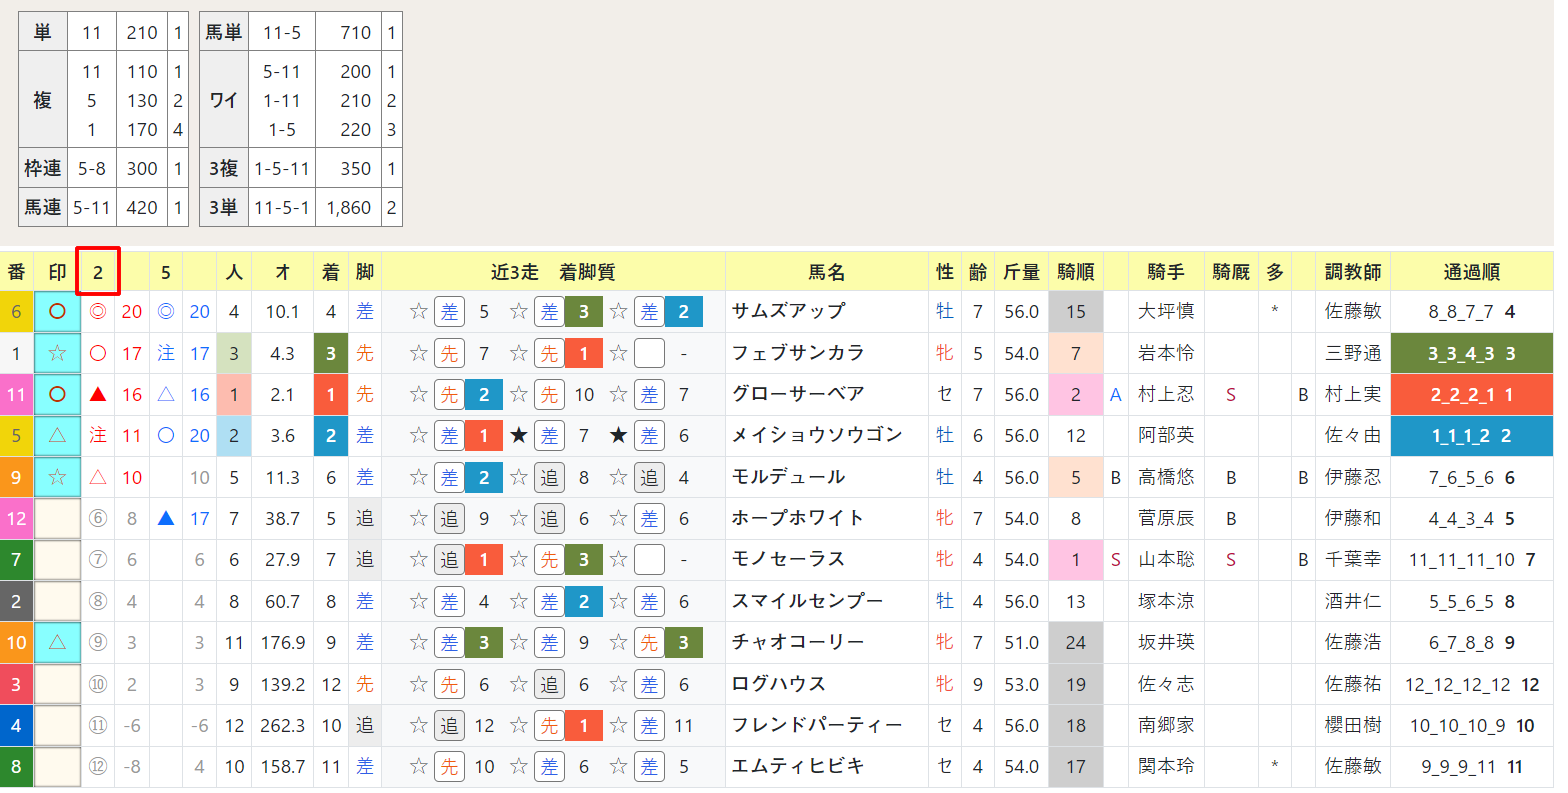Viewport: 1568px width, 793px height.
Task: Click the 馬単 combination 11-5
Action: (282, 33)
